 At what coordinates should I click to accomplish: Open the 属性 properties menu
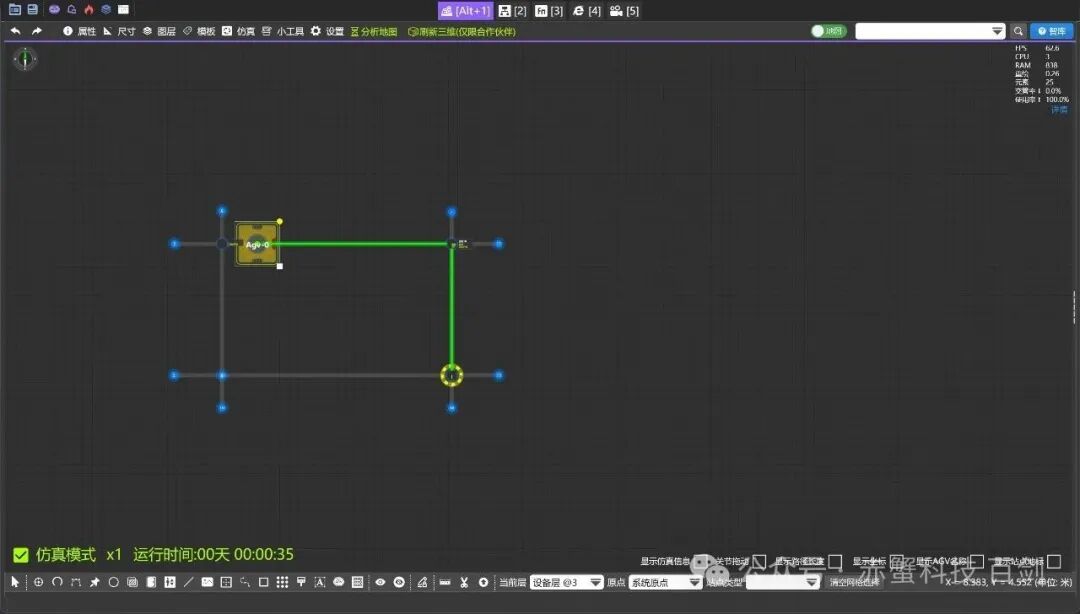tap(79, 31)
